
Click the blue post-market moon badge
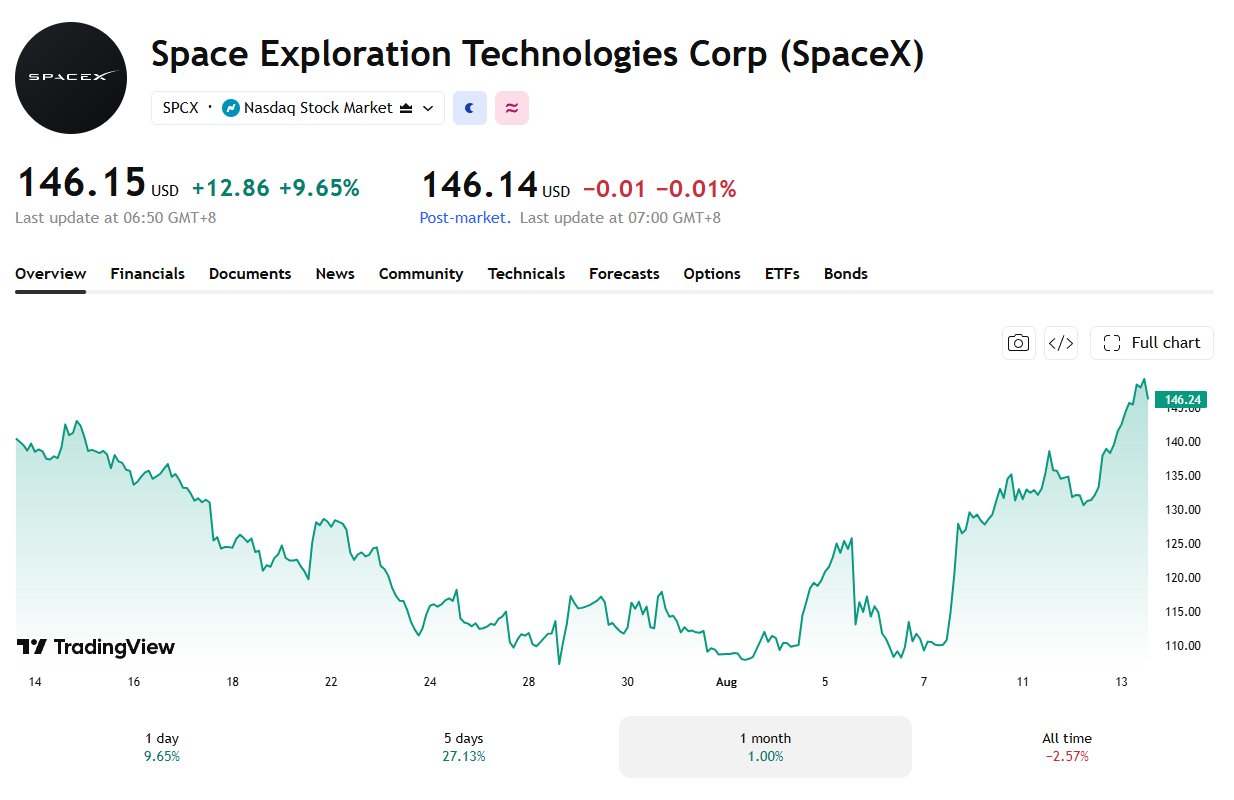[x=470, y=108]
